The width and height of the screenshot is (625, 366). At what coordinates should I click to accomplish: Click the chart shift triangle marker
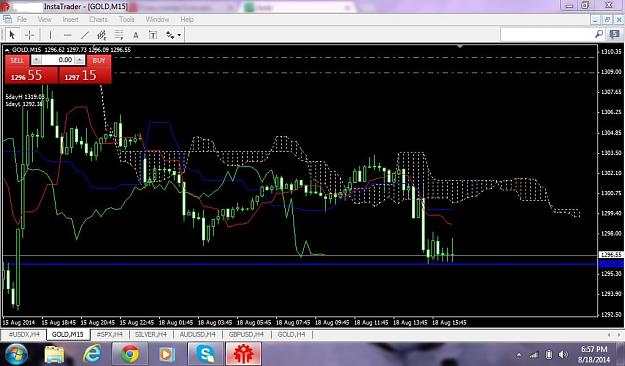pyautogui.click(x=460, y=46)
